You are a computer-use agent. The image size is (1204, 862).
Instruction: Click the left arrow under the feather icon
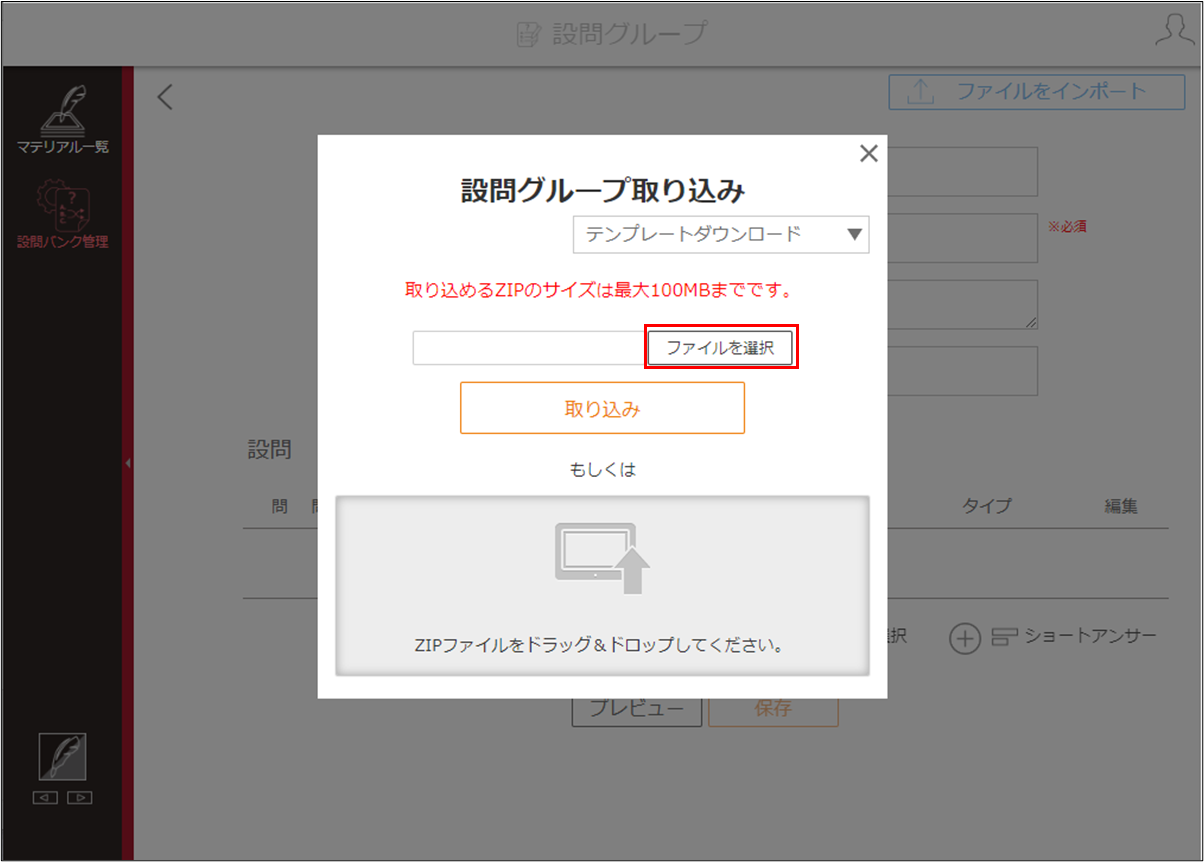tap(44, 797)
